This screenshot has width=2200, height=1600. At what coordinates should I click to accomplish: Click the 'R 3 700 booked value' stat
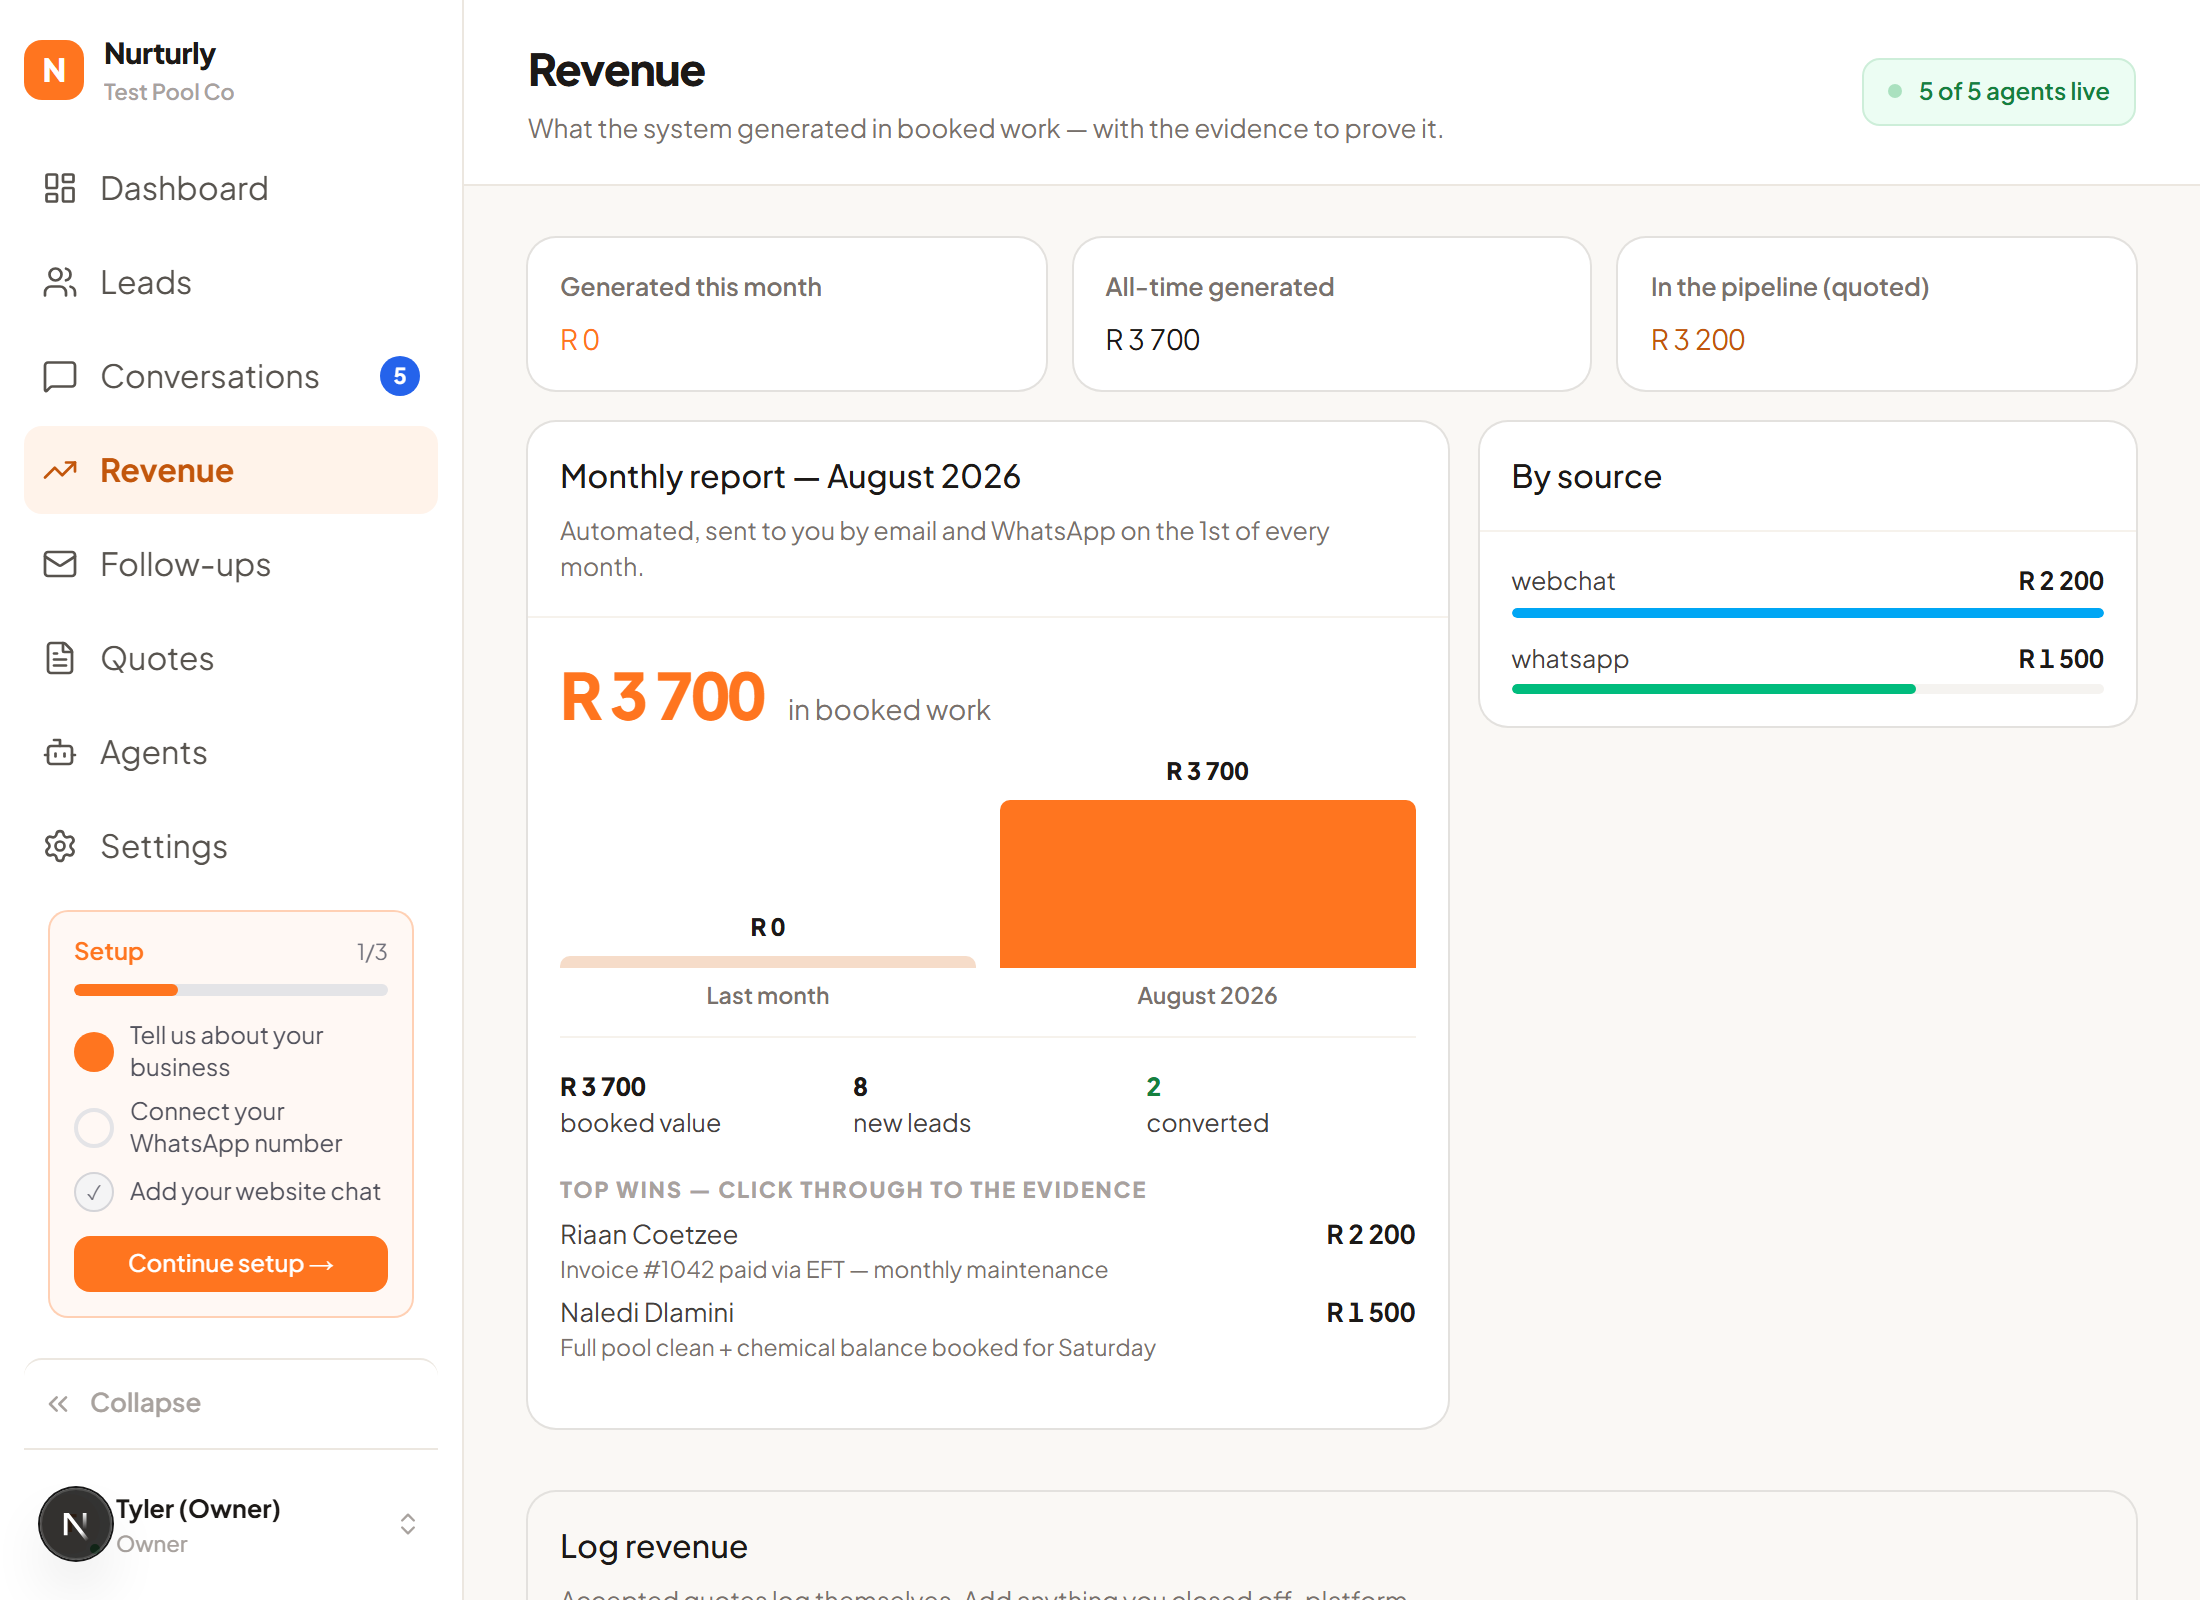(640, 1105)
